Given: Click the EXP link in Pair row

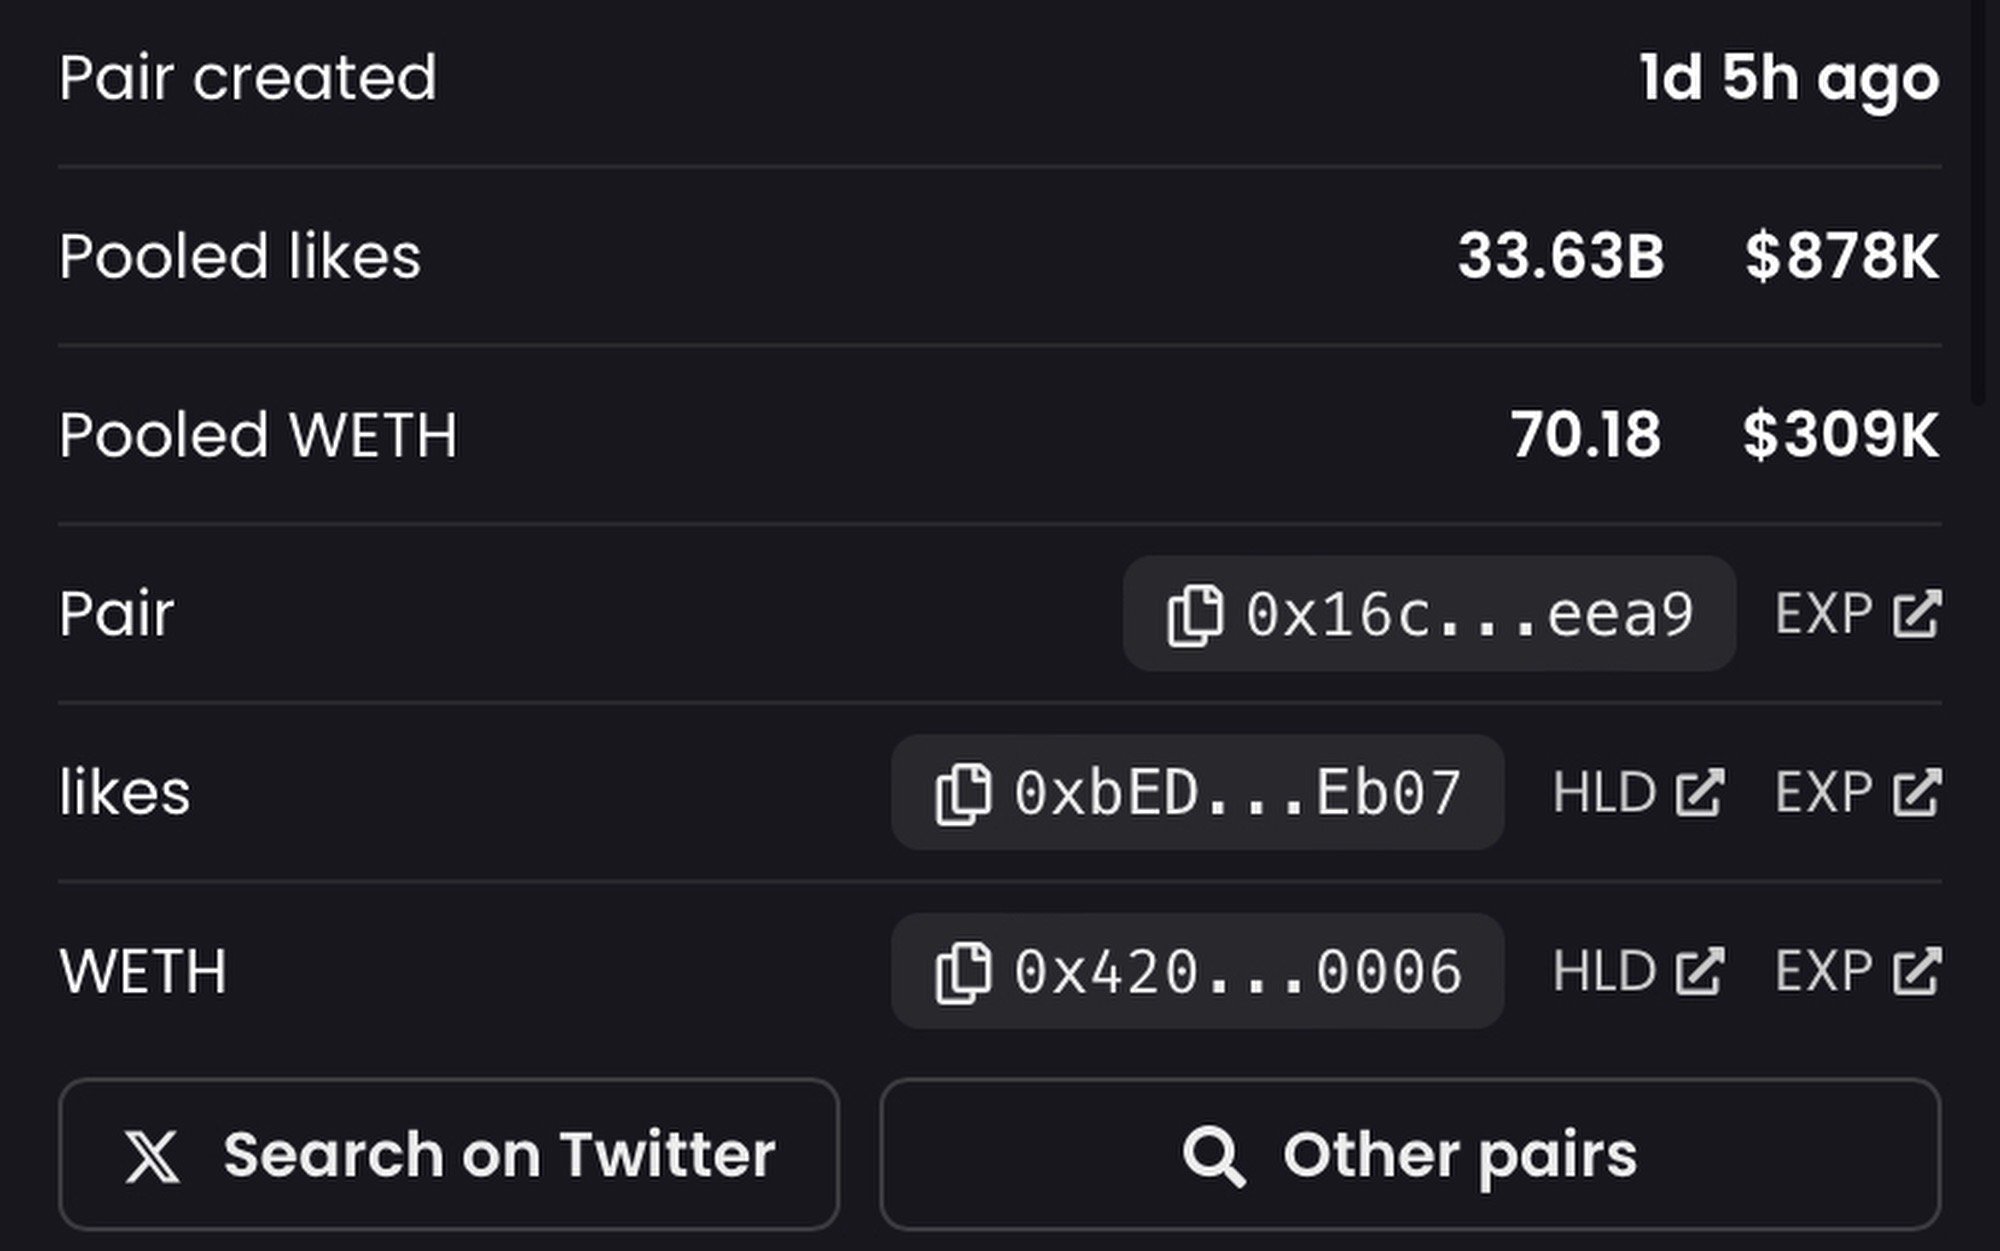Looking at the screenshot, I should point(1823,613).
